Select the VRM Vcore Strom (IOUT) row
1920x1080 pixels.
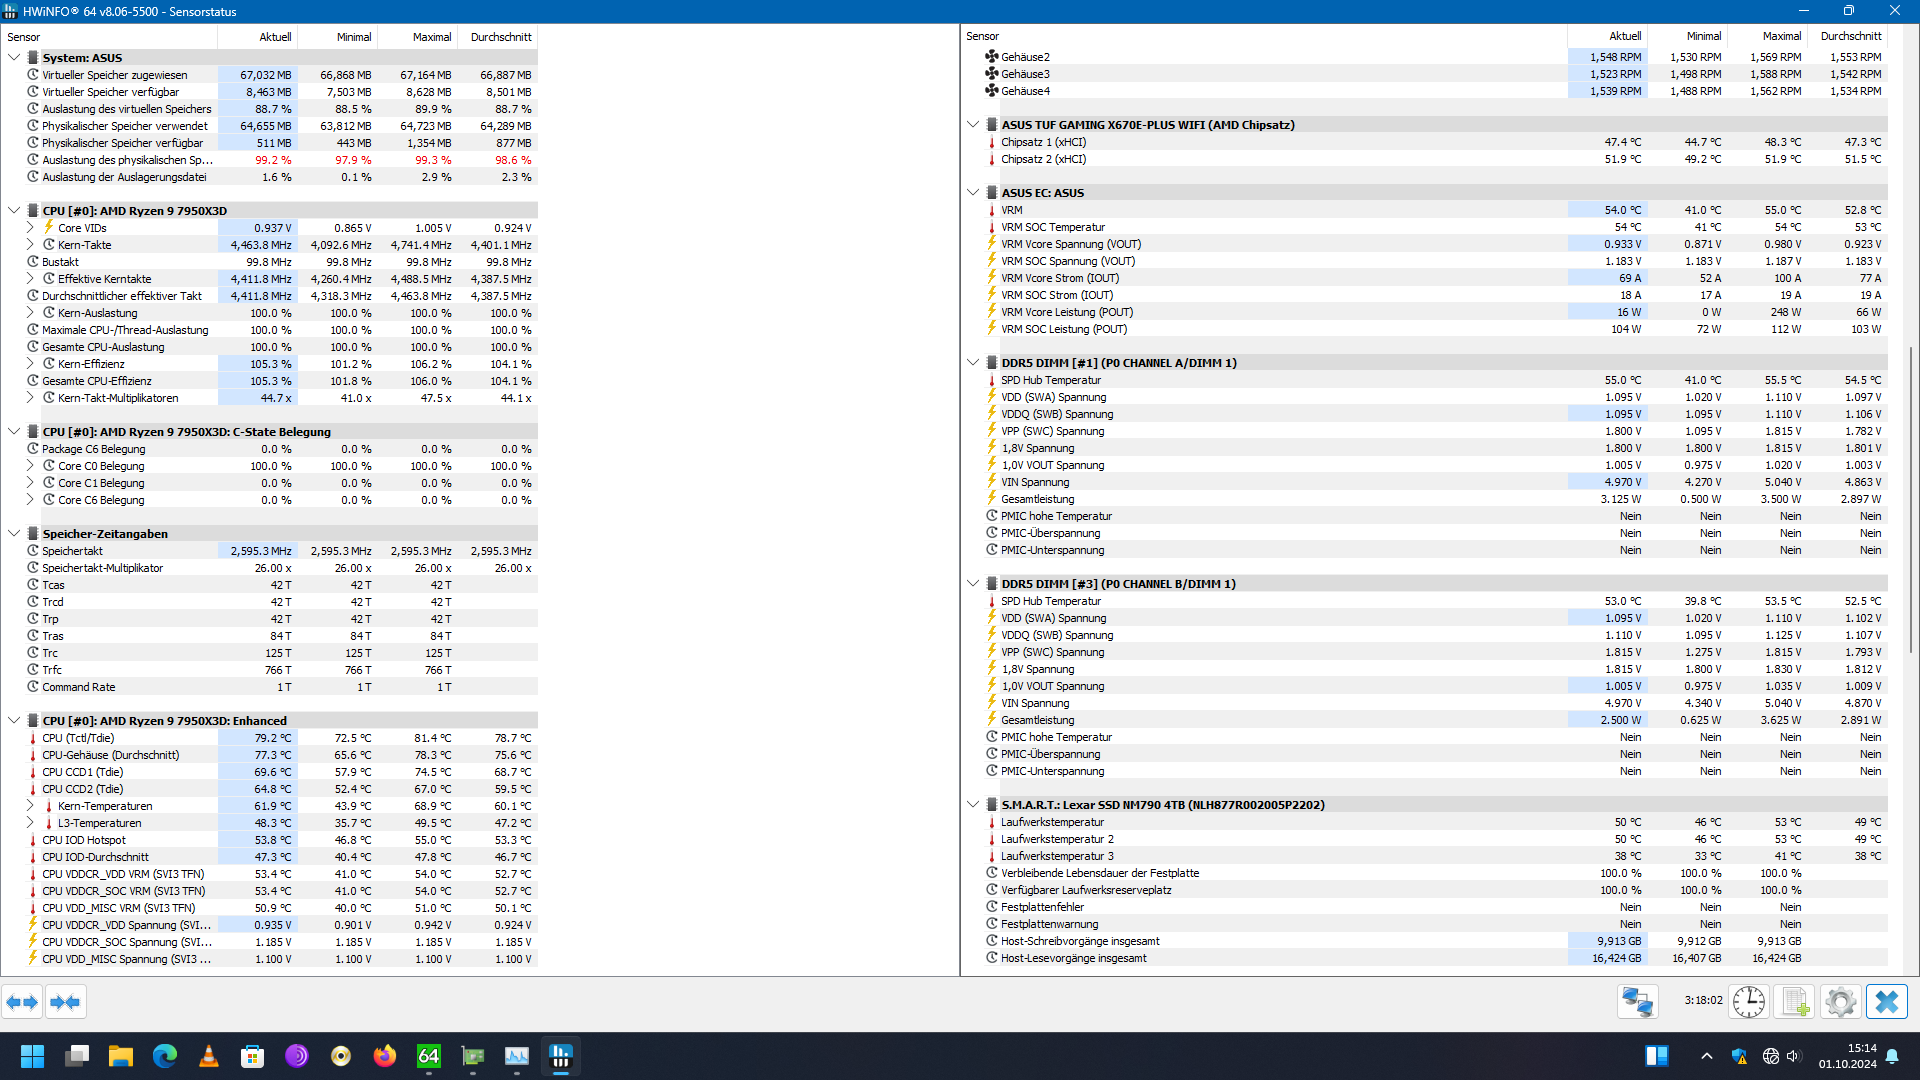click(1060, 278)
